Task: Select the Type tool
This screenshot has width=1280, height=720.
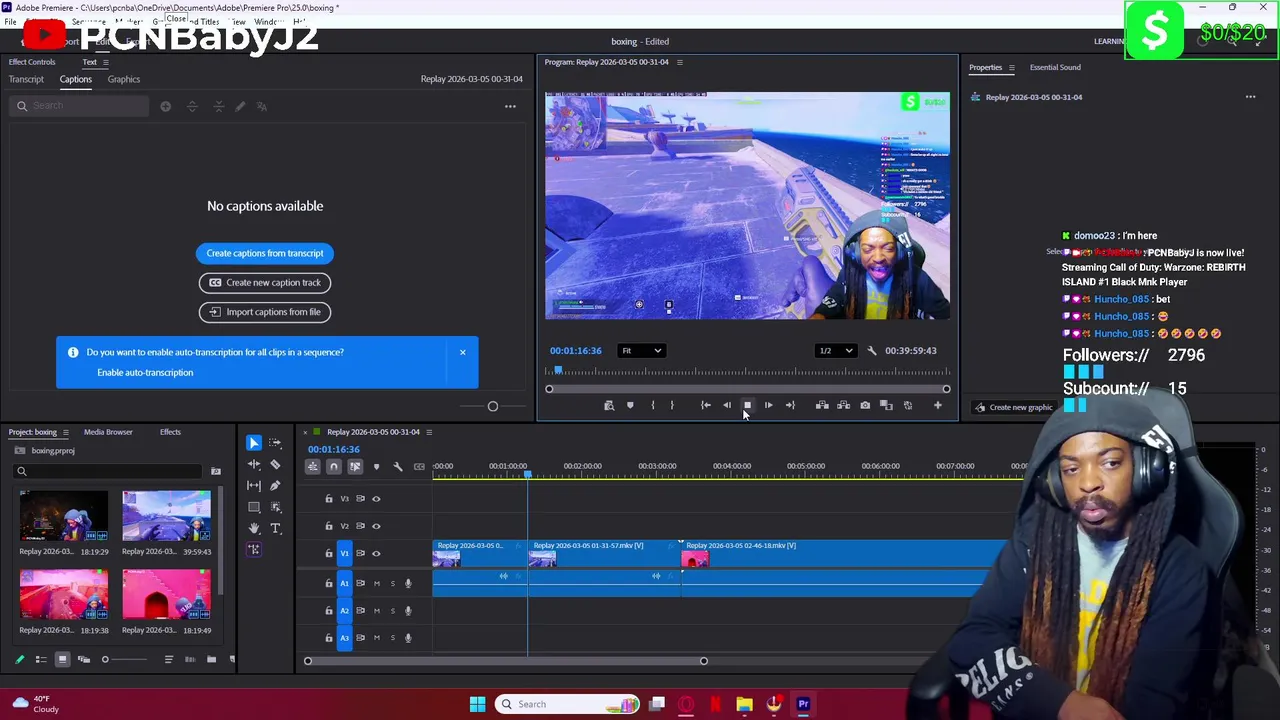Action: [x=275, y=528]
